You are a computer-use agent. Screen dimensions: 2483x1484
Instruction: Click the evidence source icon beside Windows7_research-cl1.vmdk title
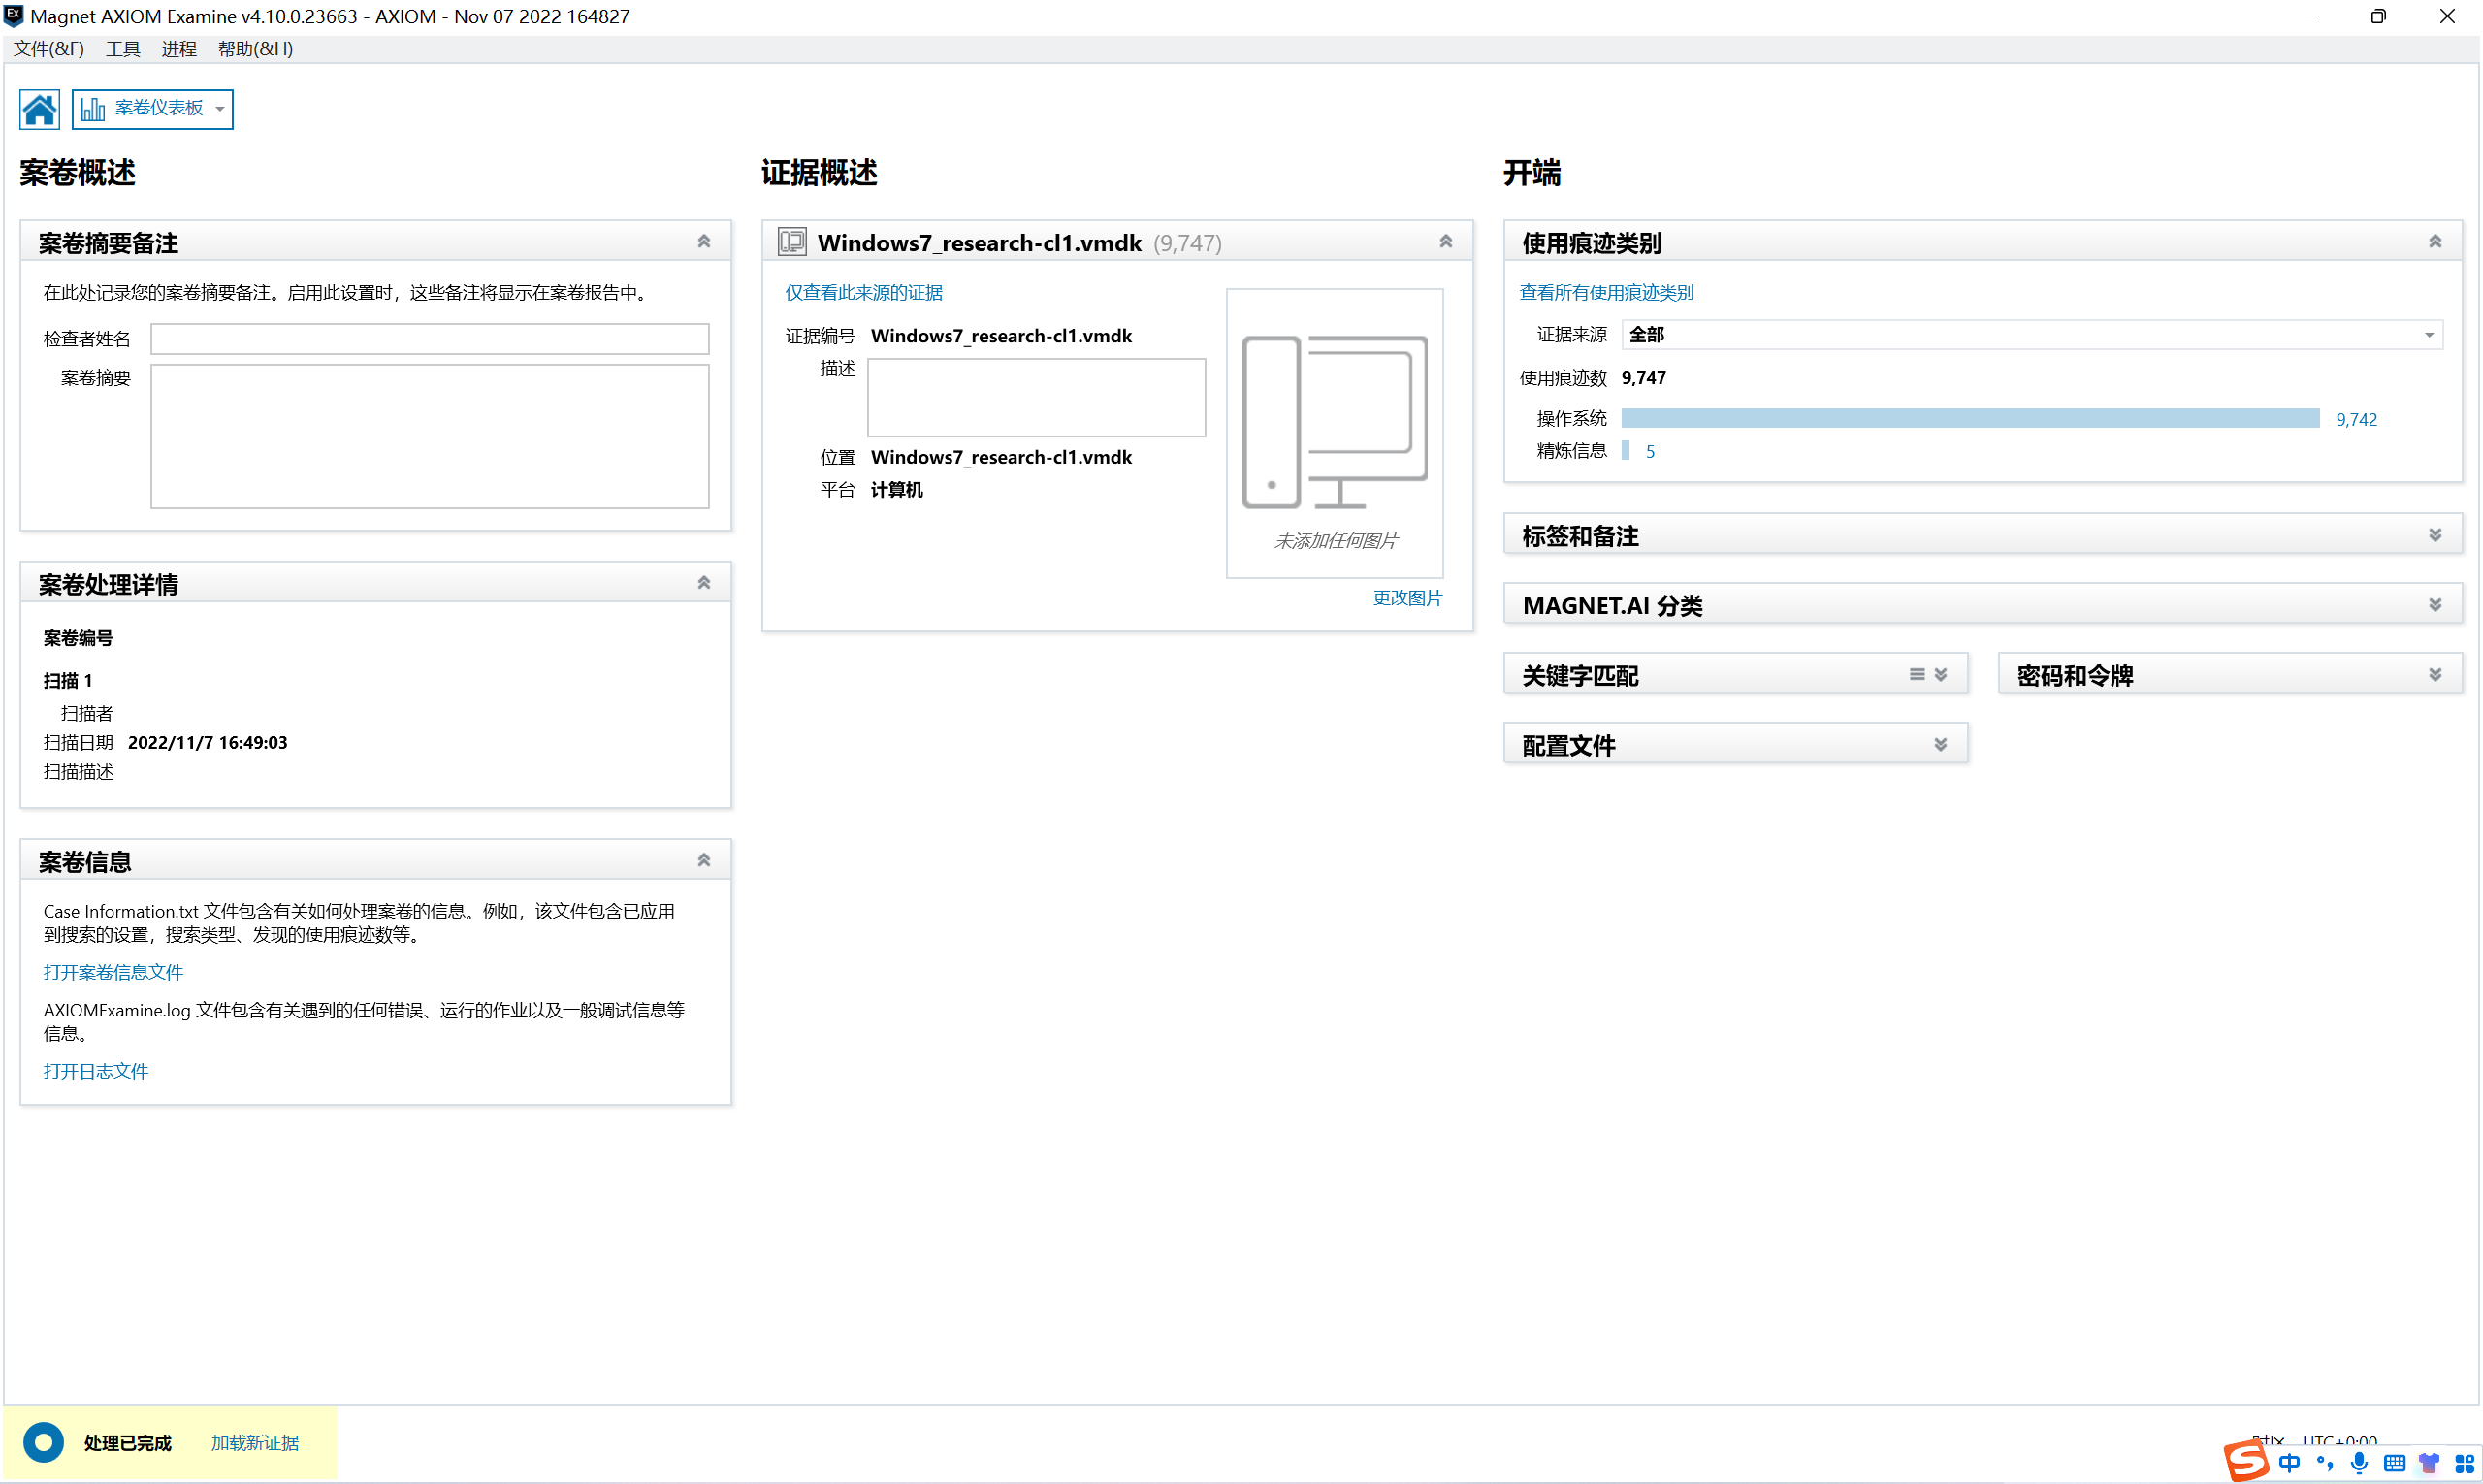[x=793, y=242]
